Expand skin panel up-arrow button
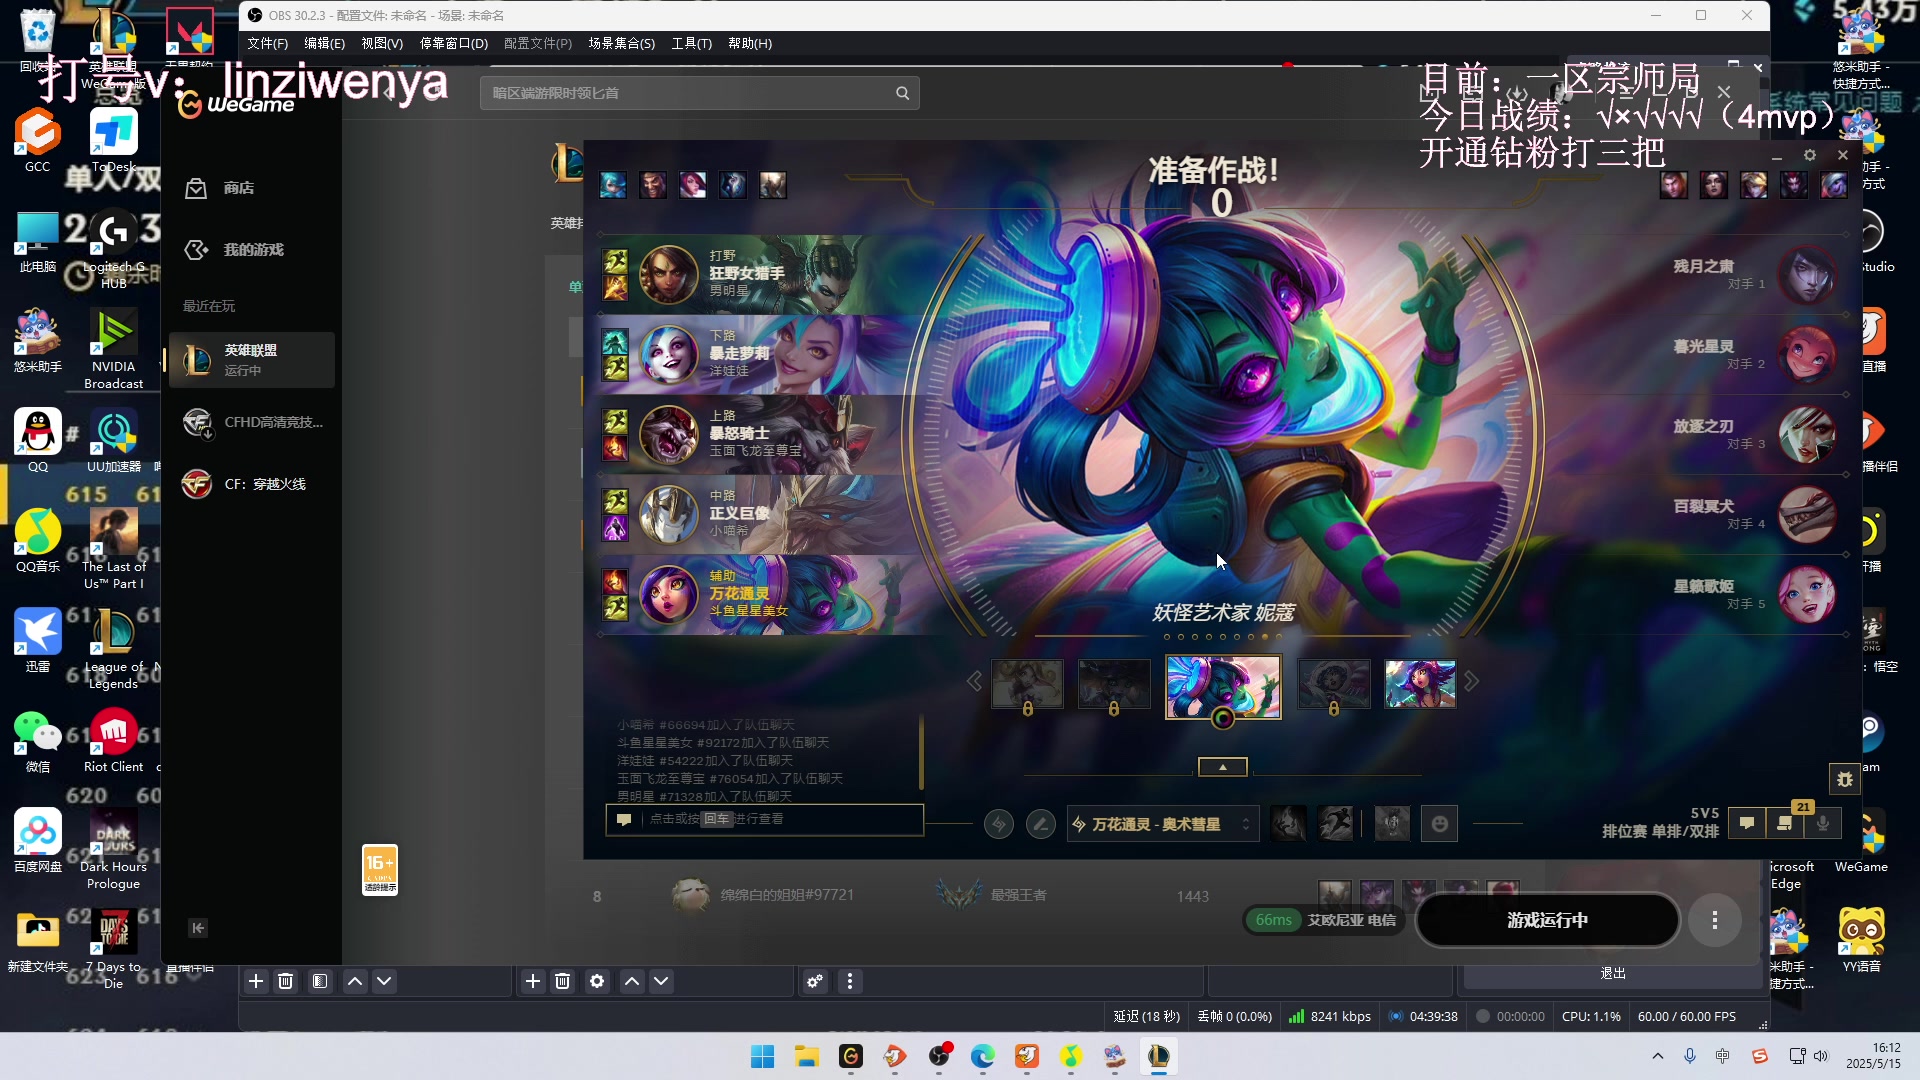The image size is (1920, 1080). click(x=1223, y=767)
